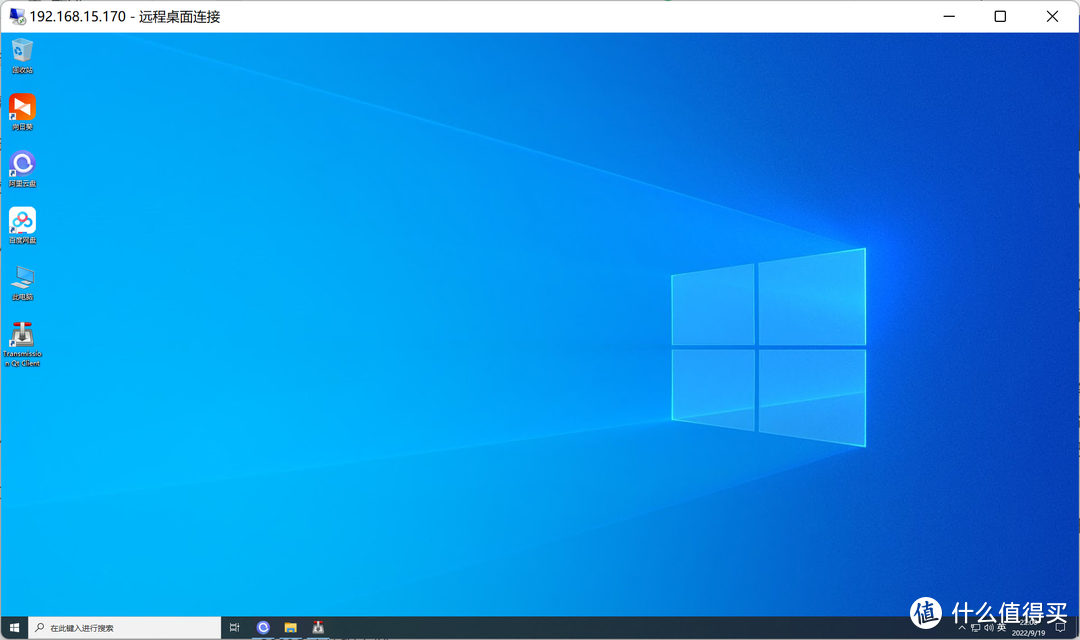Select the Recycle Bin (回收站) desktop icon
This screenshot has height=640, width=1080.
[22, 56]
